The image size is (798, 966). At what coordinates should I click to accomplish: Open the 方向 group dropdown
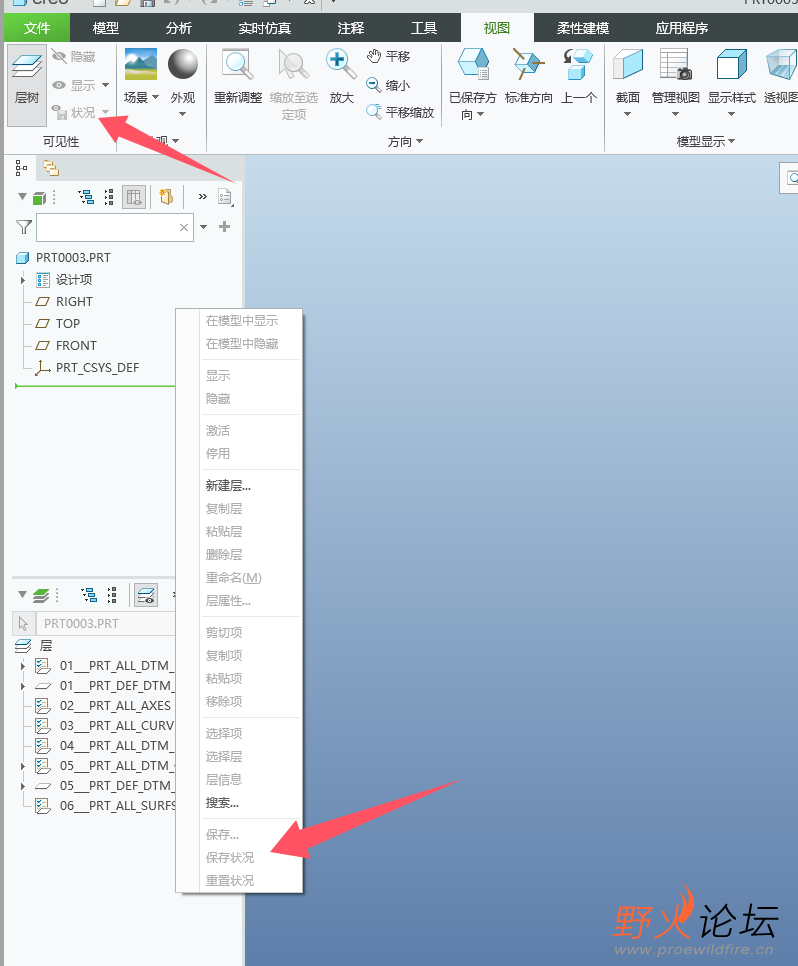[420, 141]
